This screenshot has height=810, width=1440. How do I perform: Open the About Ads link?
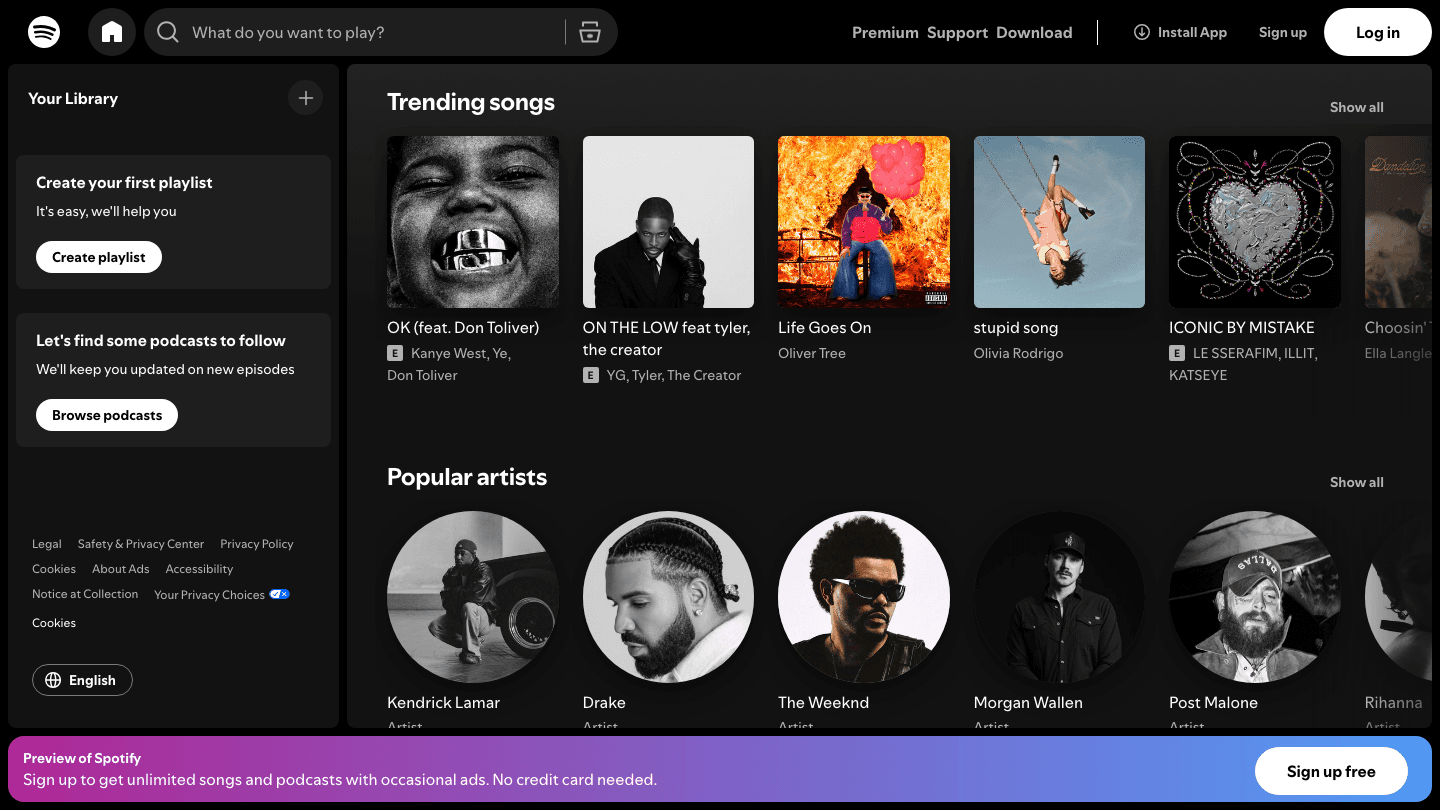click(x=121, y=569)
